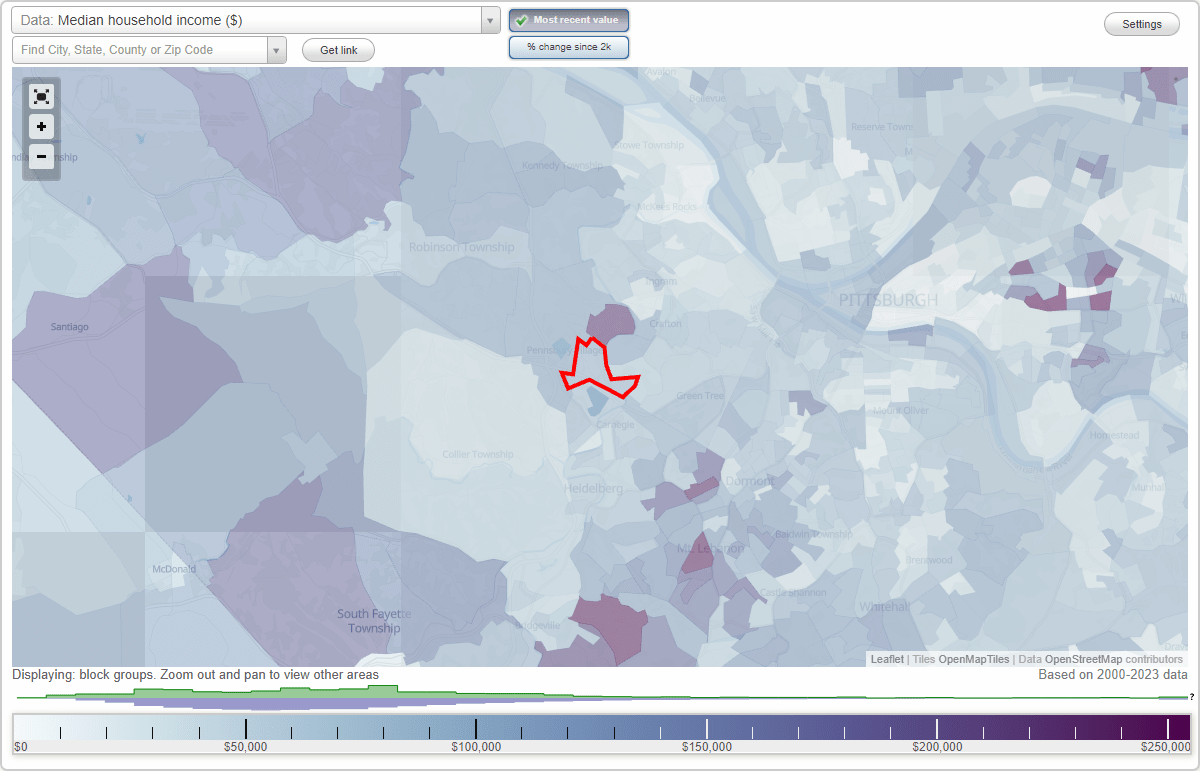Open the 'Data: Median household income' selector
The height and width of the screenshot is (771, 1200).
click(250, 19)
